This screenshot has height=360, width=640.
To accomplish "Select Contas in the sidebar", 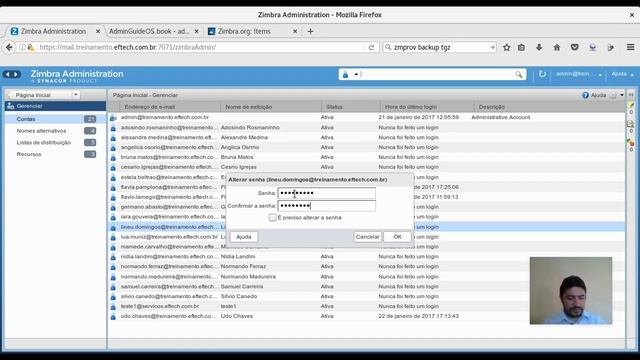I will (x=55, y=119).
